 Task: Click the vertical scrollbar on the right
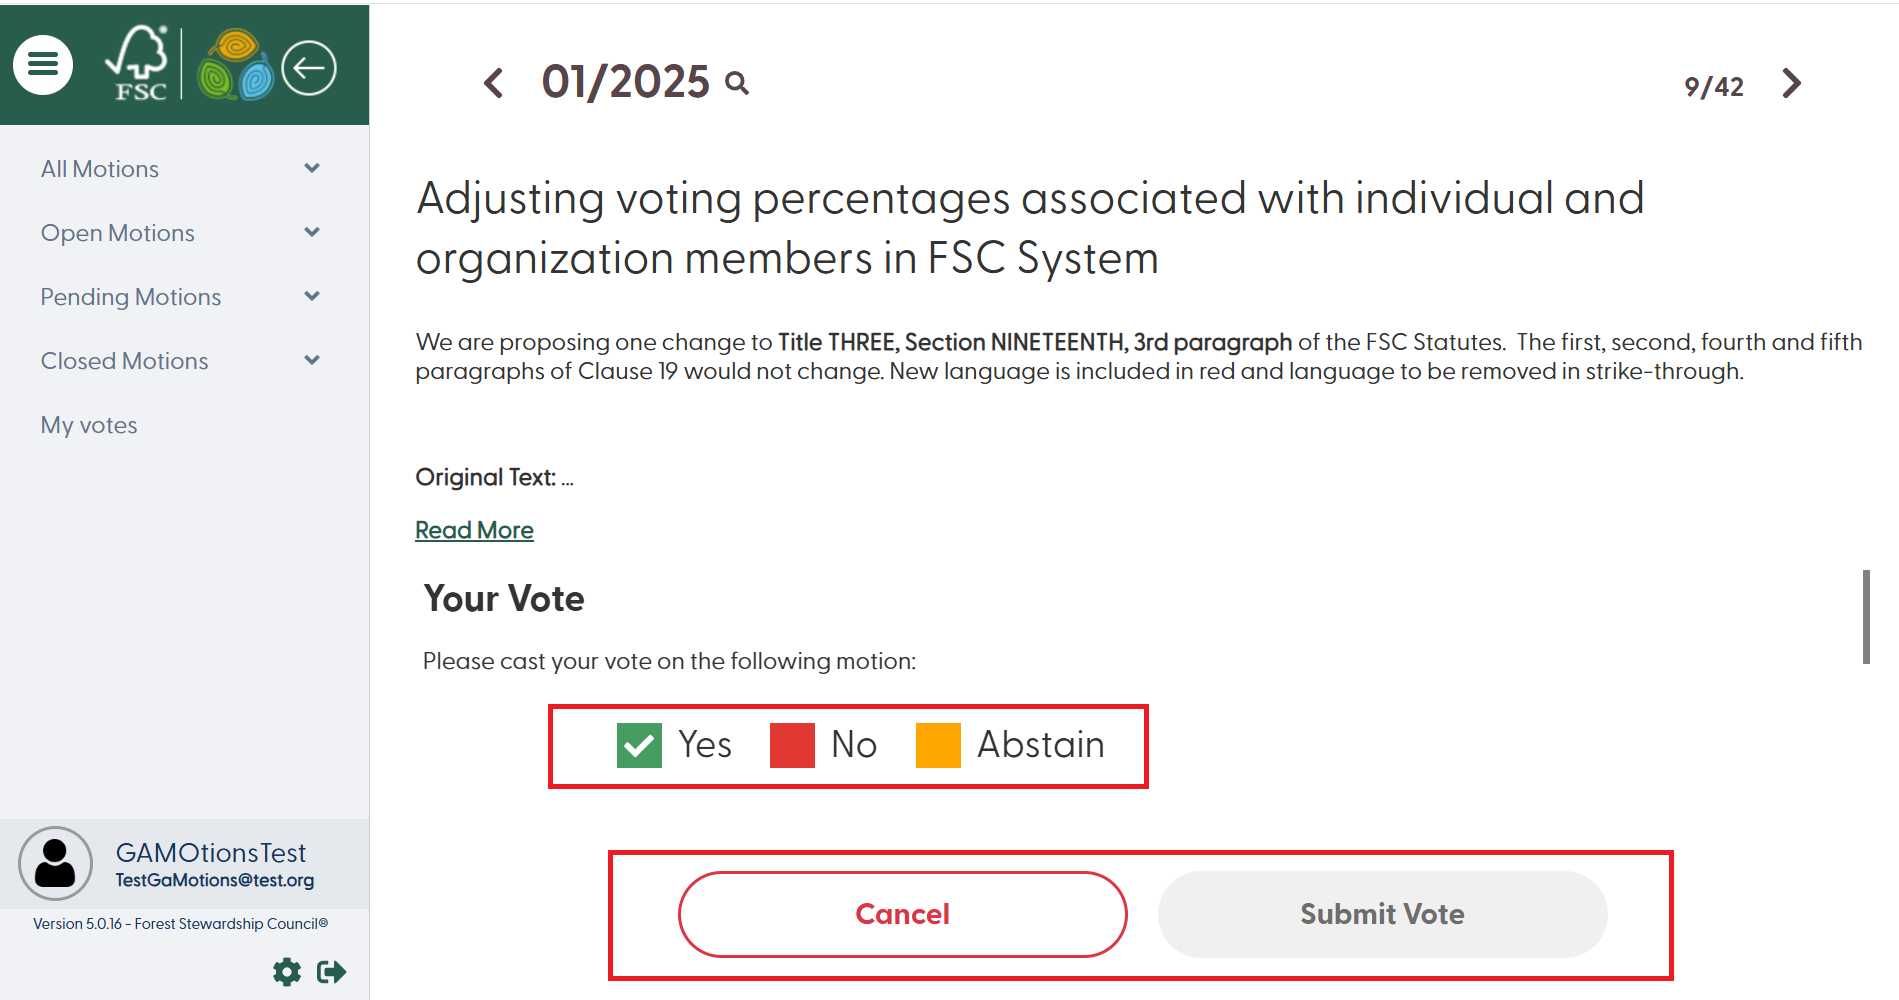point(1866,616)
